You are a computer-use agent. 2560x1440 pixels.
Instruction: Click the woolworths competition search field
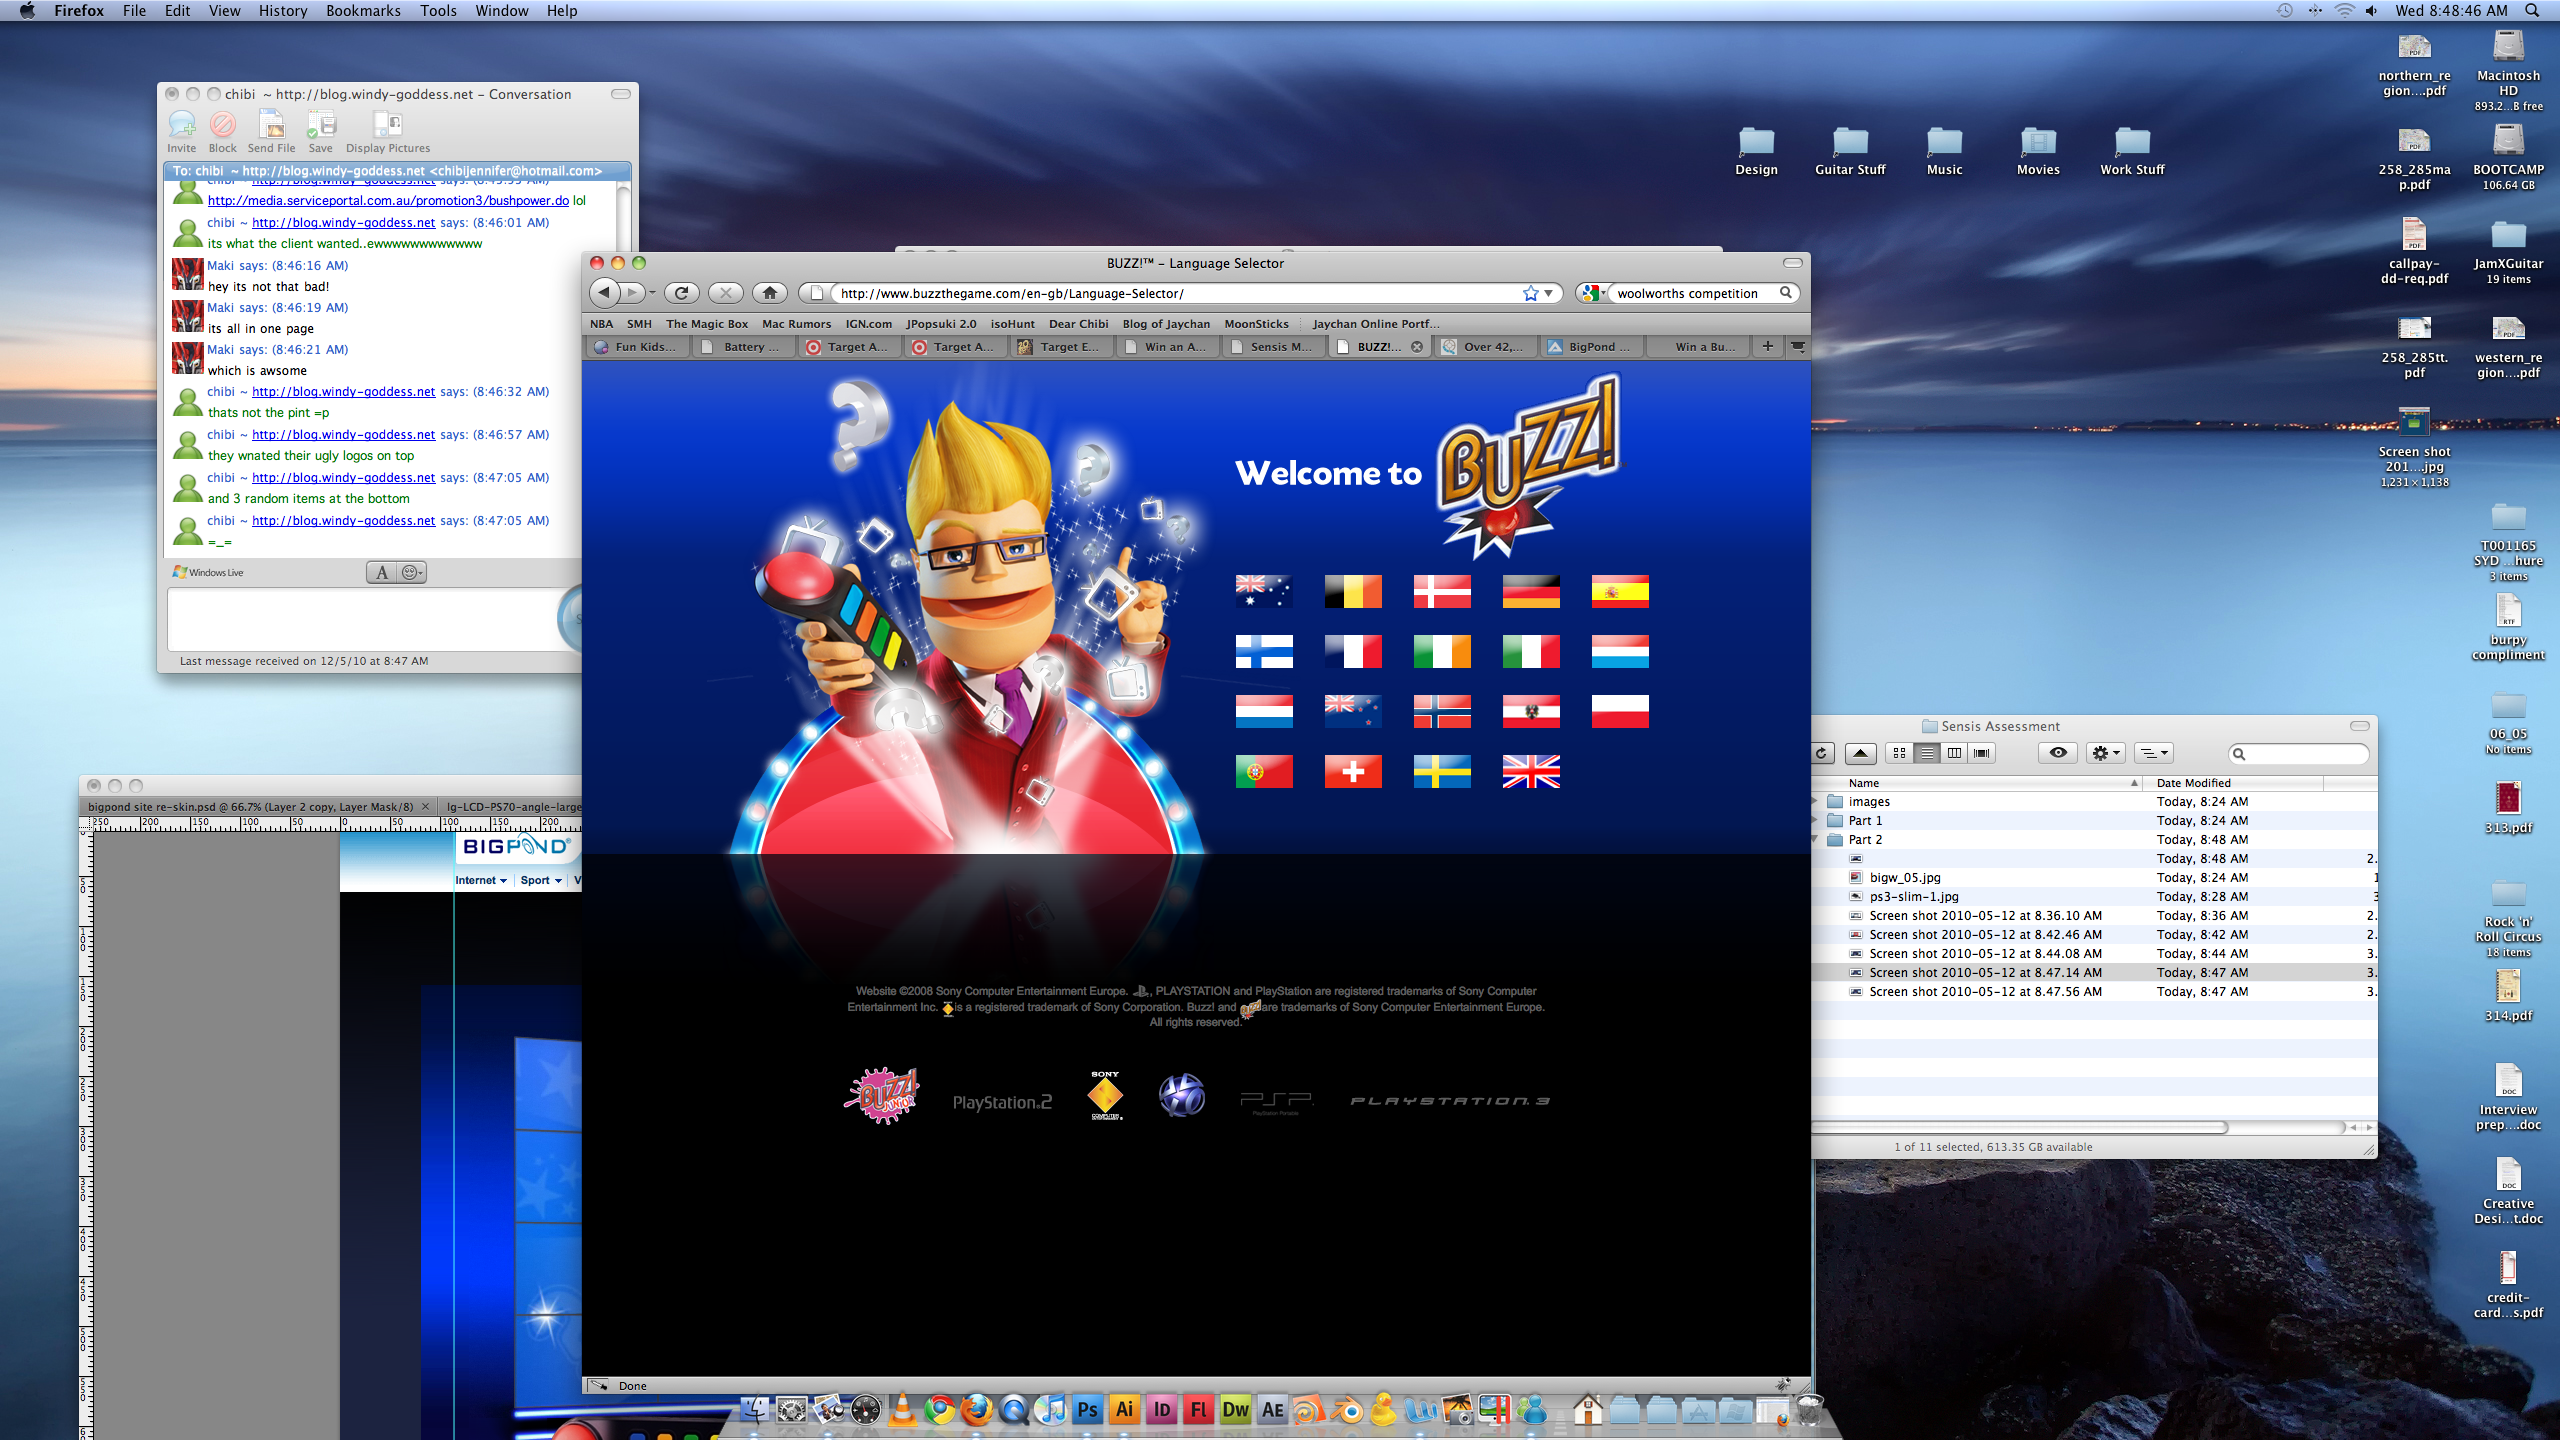click(1690, 293)
